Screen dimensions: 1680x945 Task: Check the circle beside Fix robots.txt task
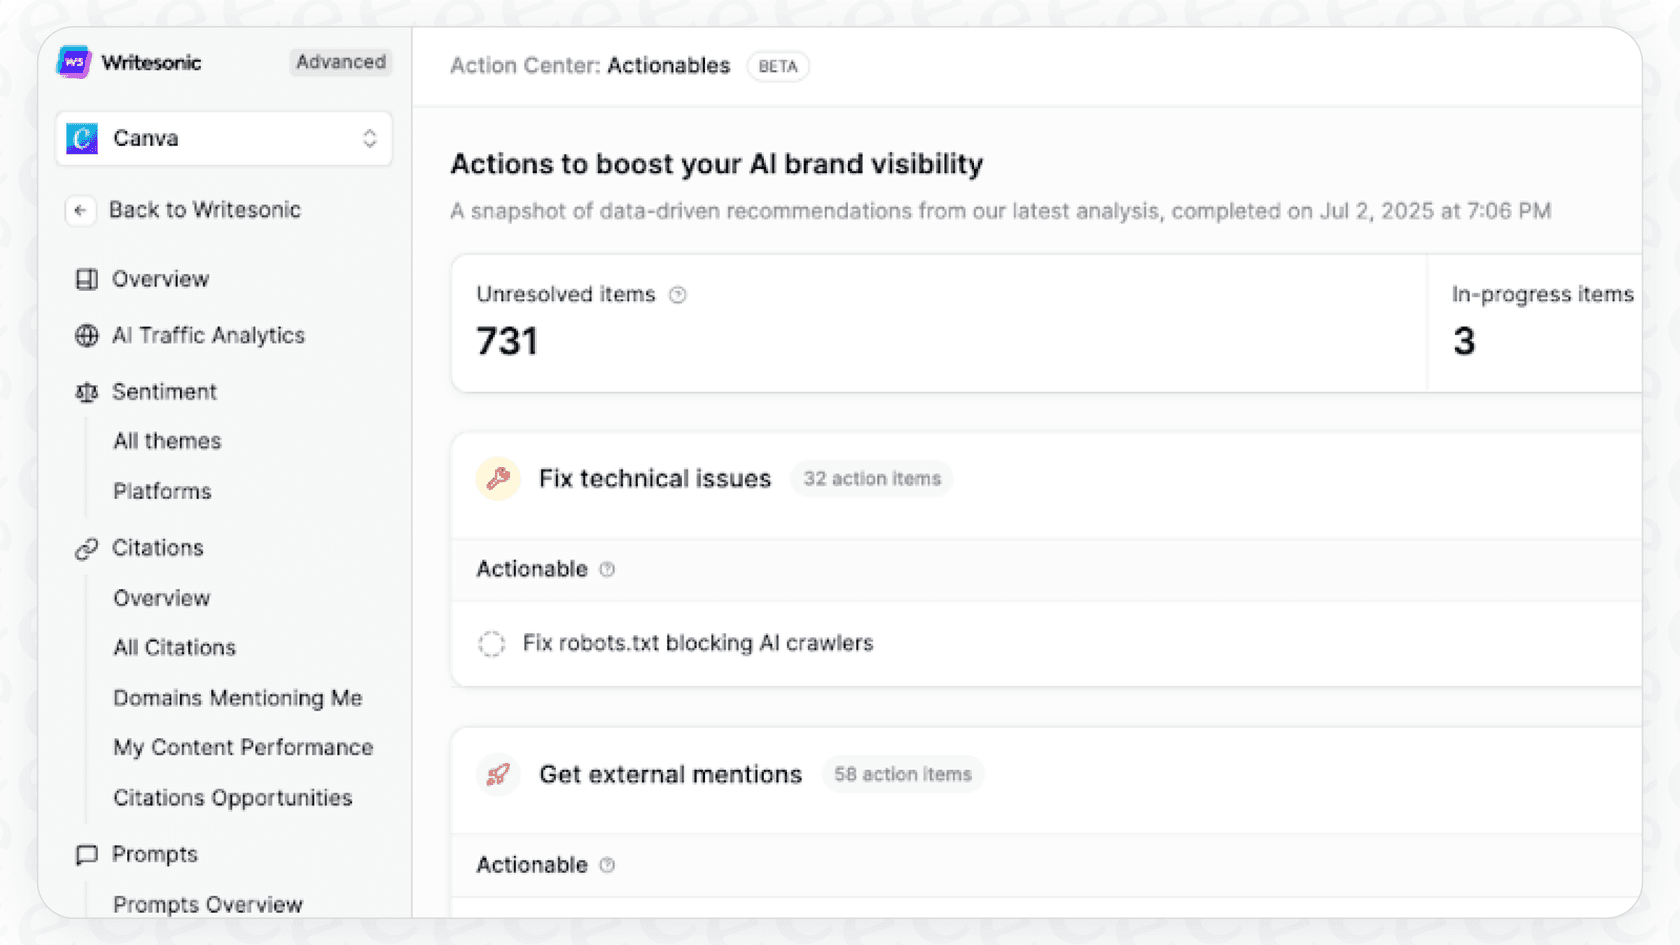(491, 644)
